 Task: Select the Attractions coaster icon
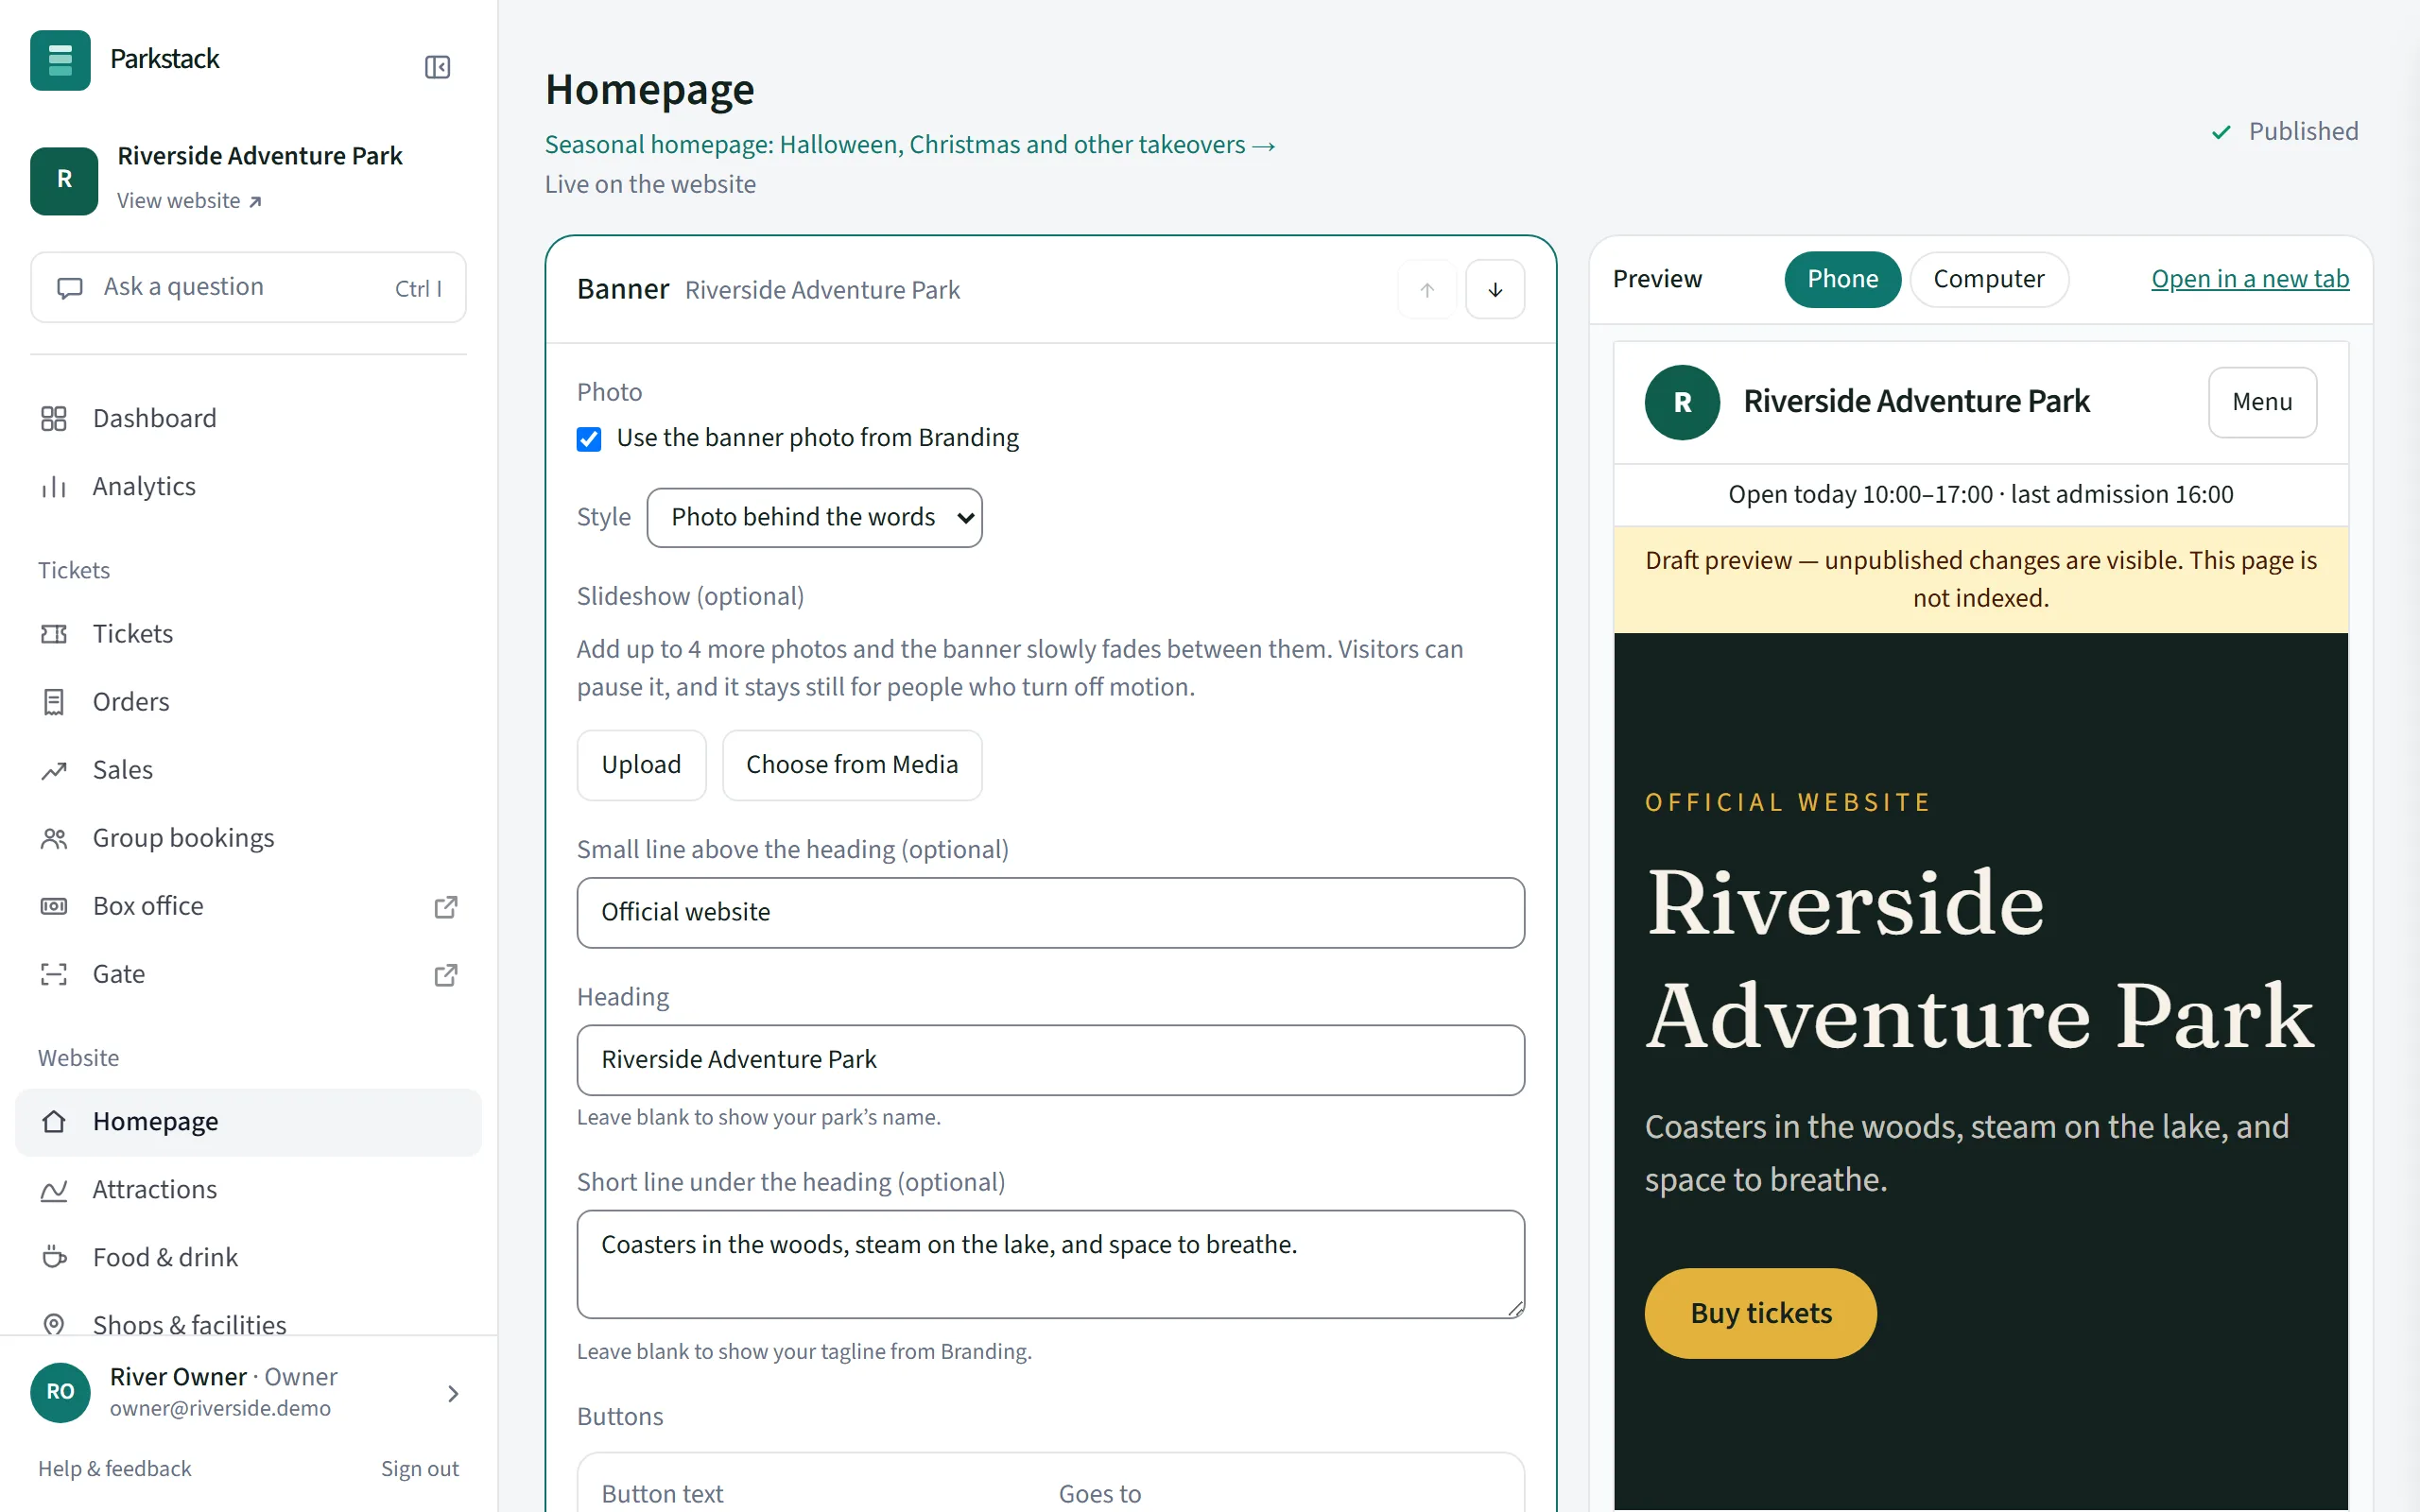click(x=54, y=1190)
